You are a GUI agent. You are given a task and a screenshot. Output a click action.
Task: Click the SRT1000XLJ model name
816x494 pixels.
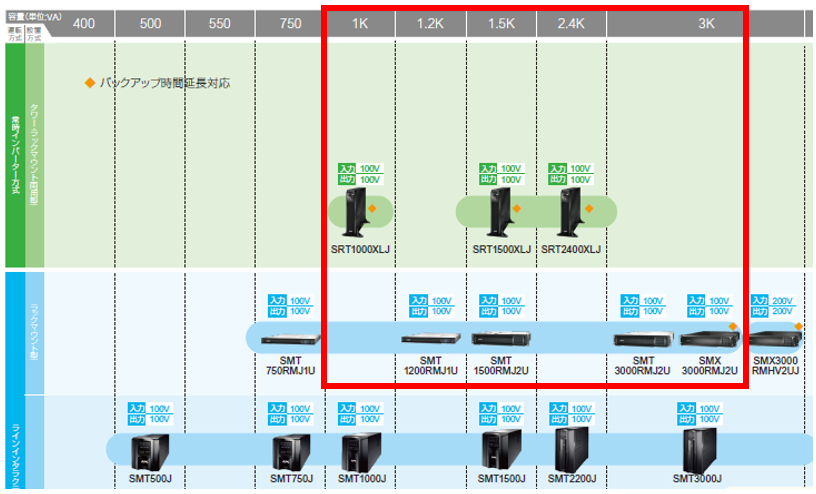[x=360, y=249]
